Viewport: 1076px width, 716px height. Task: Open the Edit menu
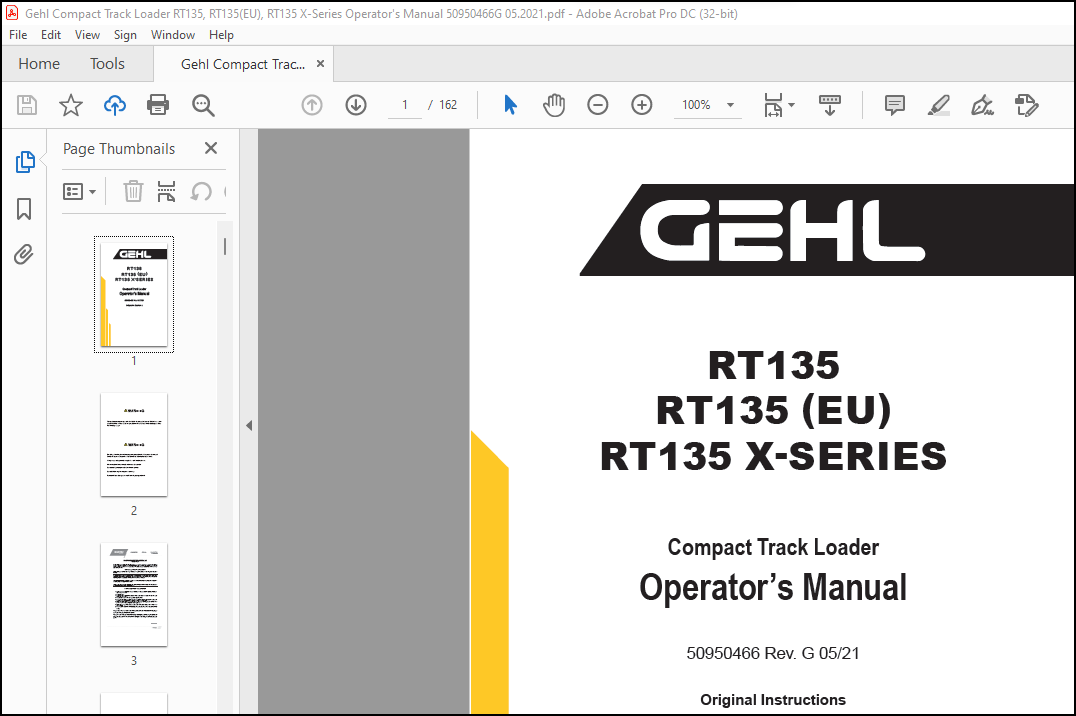[x=51, y=35]
